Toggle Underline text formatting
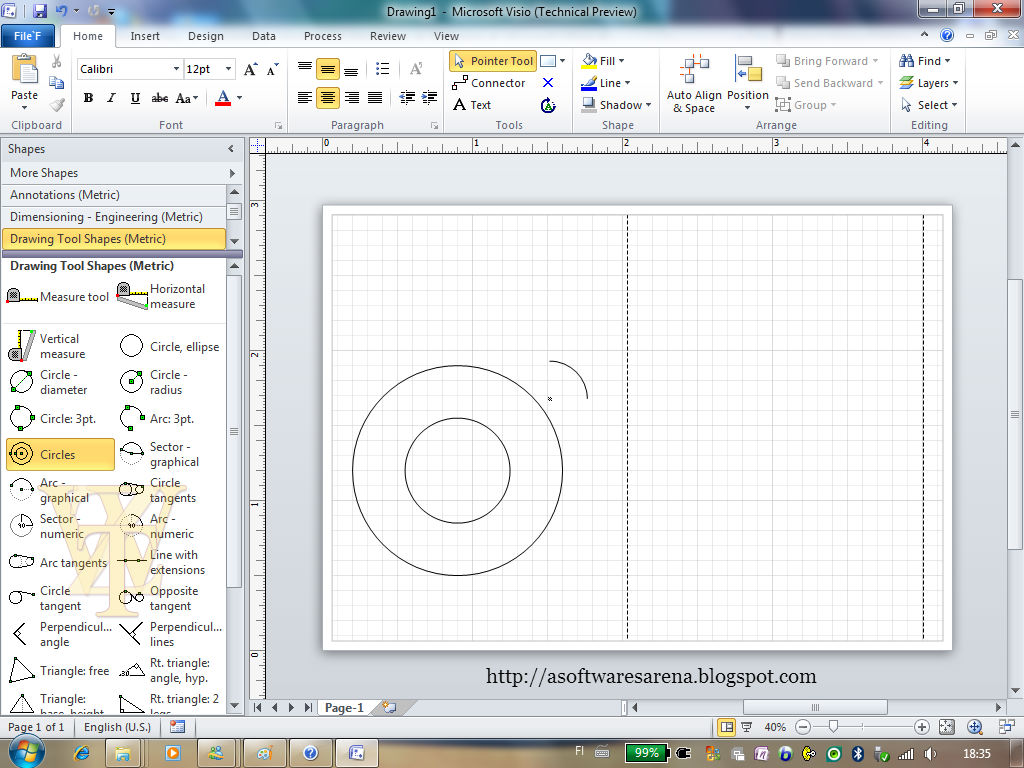The width and height of the screenshot is (1024, 768). point(134,98)
